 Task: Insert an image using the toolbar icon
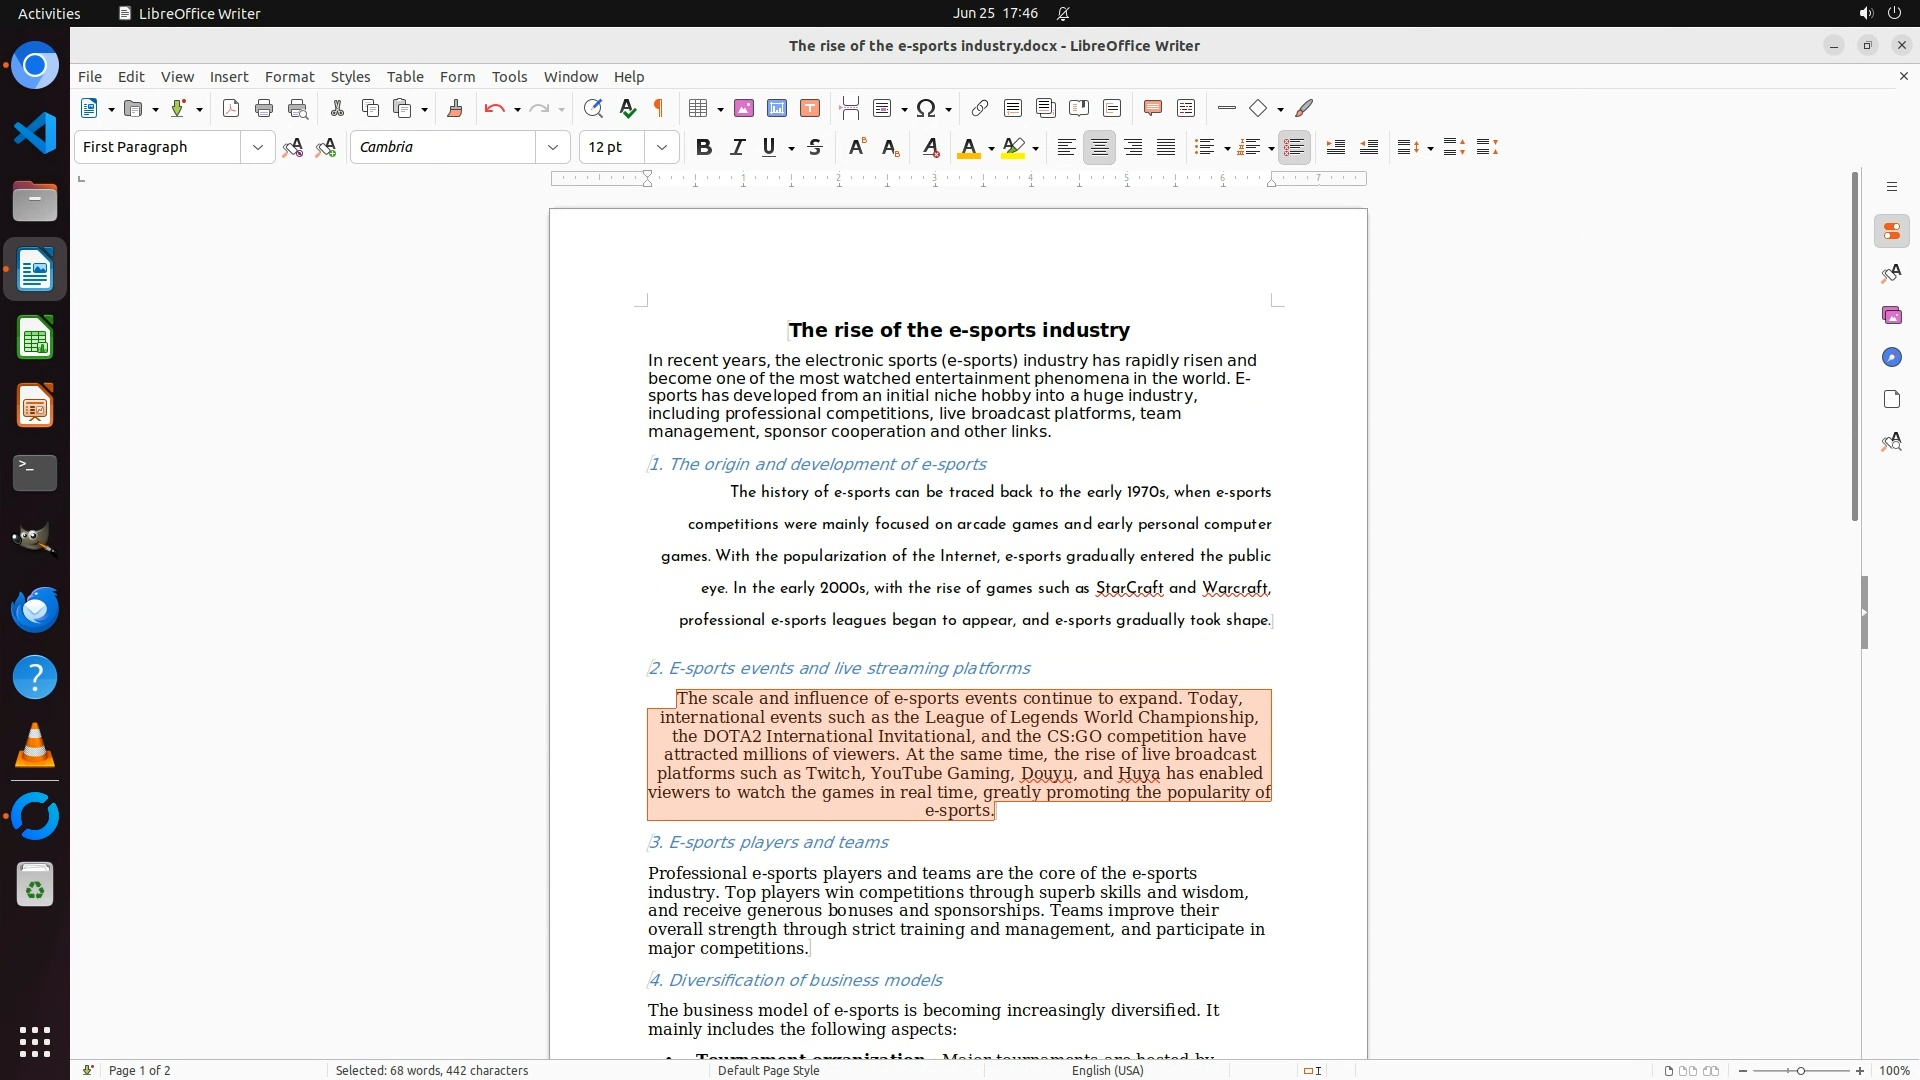[744, 108]
